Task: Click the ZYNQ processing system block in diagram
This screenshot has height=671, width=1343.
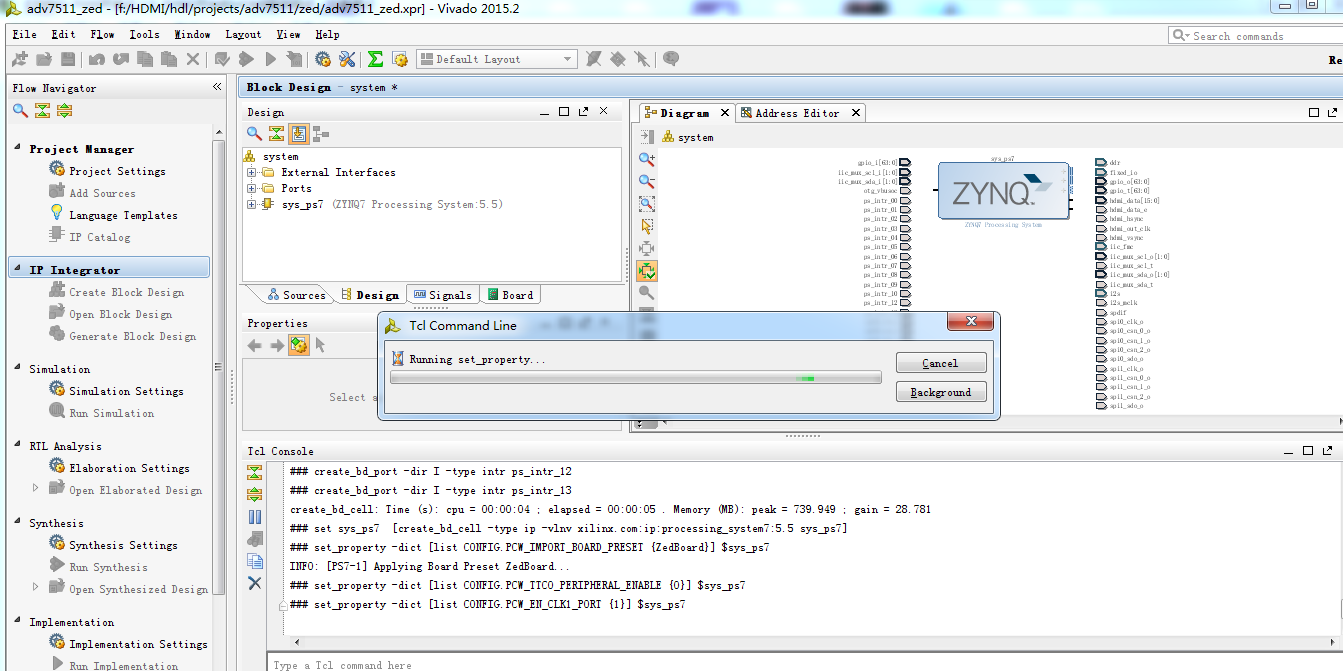Action: pos(1004,190)
